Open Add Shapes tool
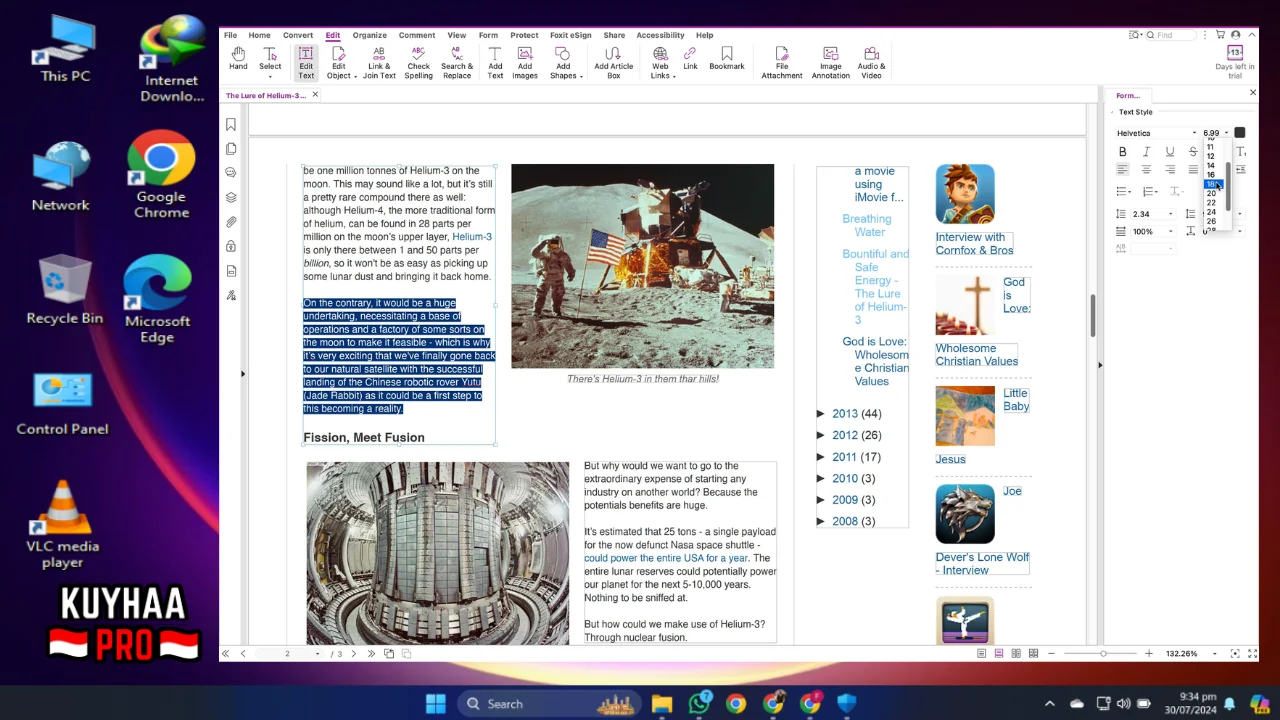The height and width of the screenshot is (720, 1280). tap(565, 62)
